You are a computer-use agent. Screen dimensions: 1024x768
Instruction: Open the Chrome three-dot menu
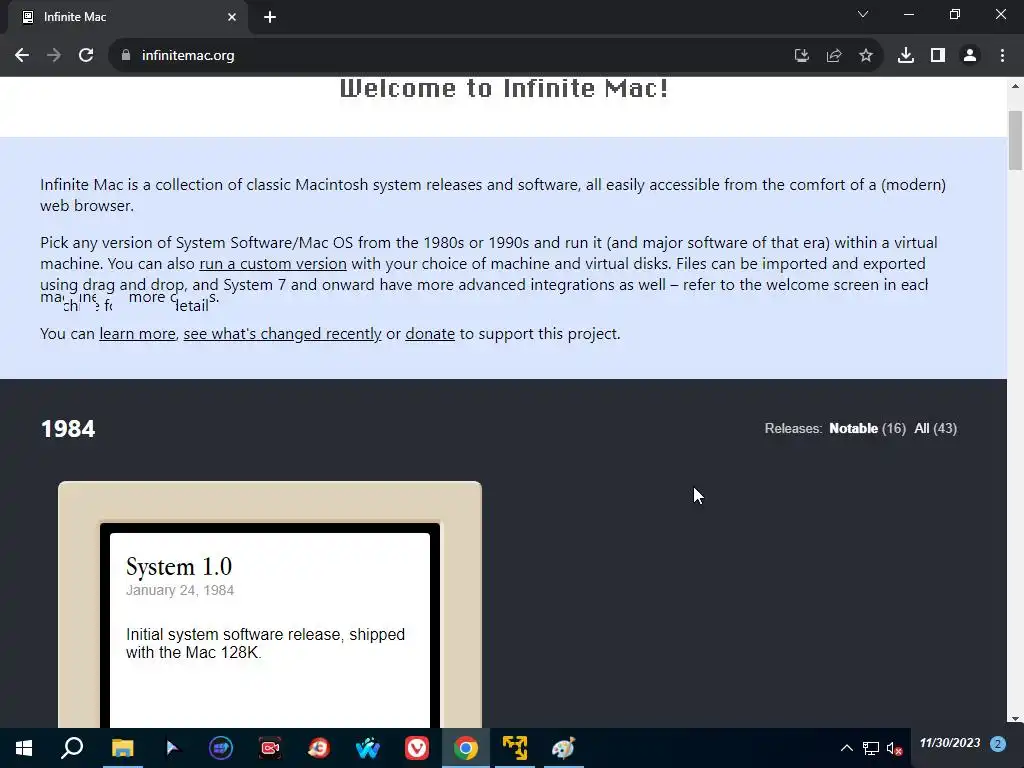1002,56
